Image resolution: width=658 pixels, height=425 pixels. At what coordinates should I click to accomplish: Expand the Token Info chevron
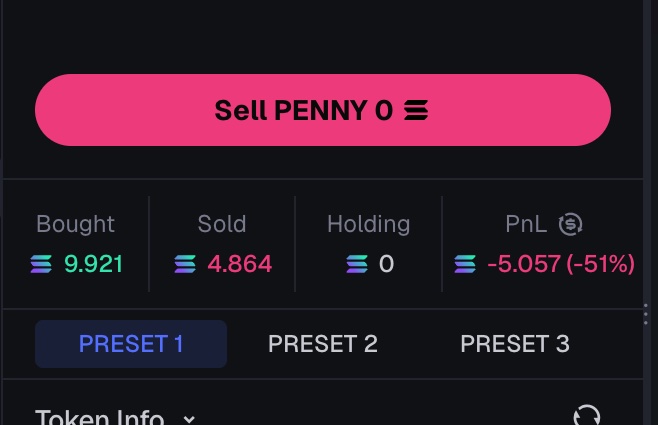(189, 419)
